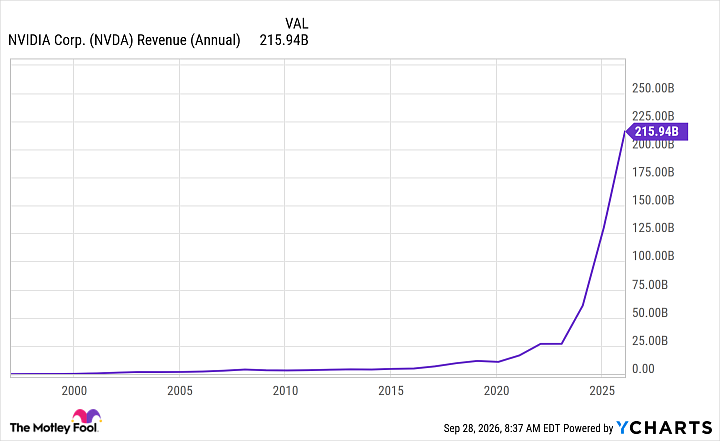Click the purple 215.94B value flag
The image size is (720, 441).
tap(657, 131)
